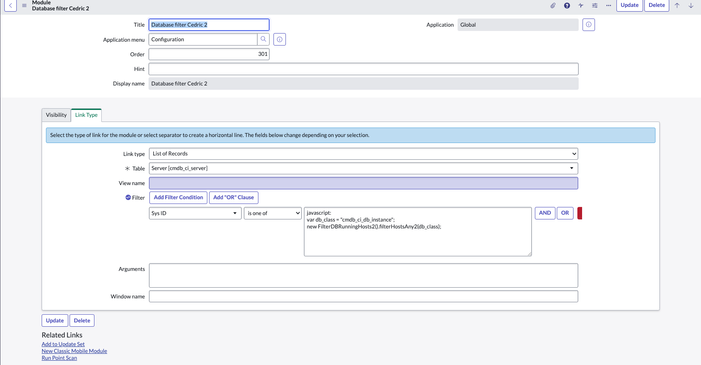Remove the Sys ID filter condition
This screenshot has width=701, height=365.
tap(580, 213)
